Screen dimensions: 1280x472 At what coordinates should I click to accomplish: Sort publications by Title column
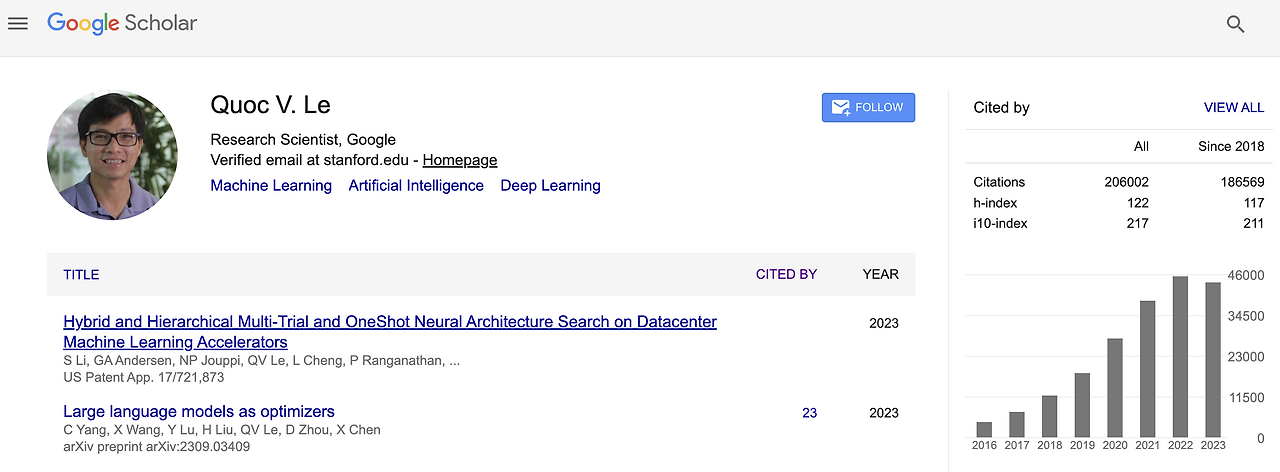click(81, 274)
